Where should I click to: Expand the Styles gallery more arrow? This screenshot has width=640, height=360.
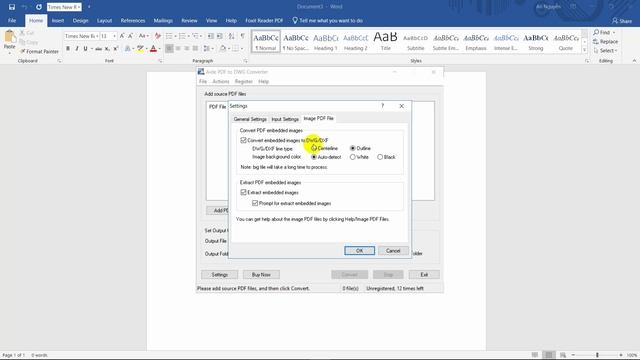pos(584,50)
